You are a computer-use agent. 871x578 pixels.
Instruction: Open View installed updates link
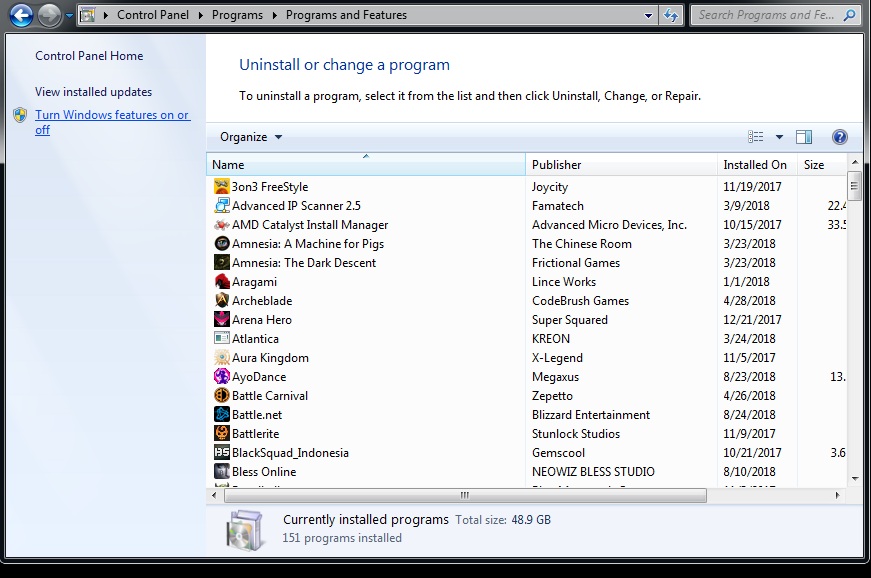click(x=93, y=92)
